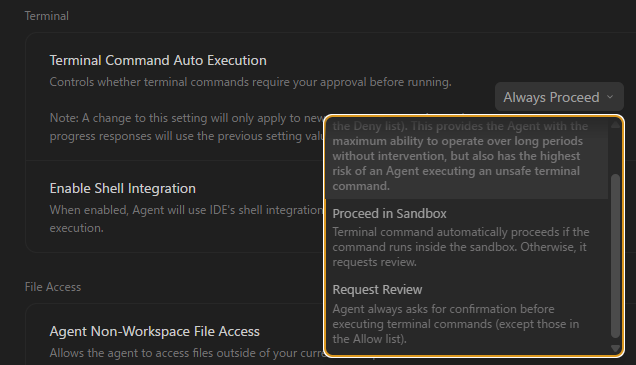Click the note about setting changes

[x=187, y=127]
